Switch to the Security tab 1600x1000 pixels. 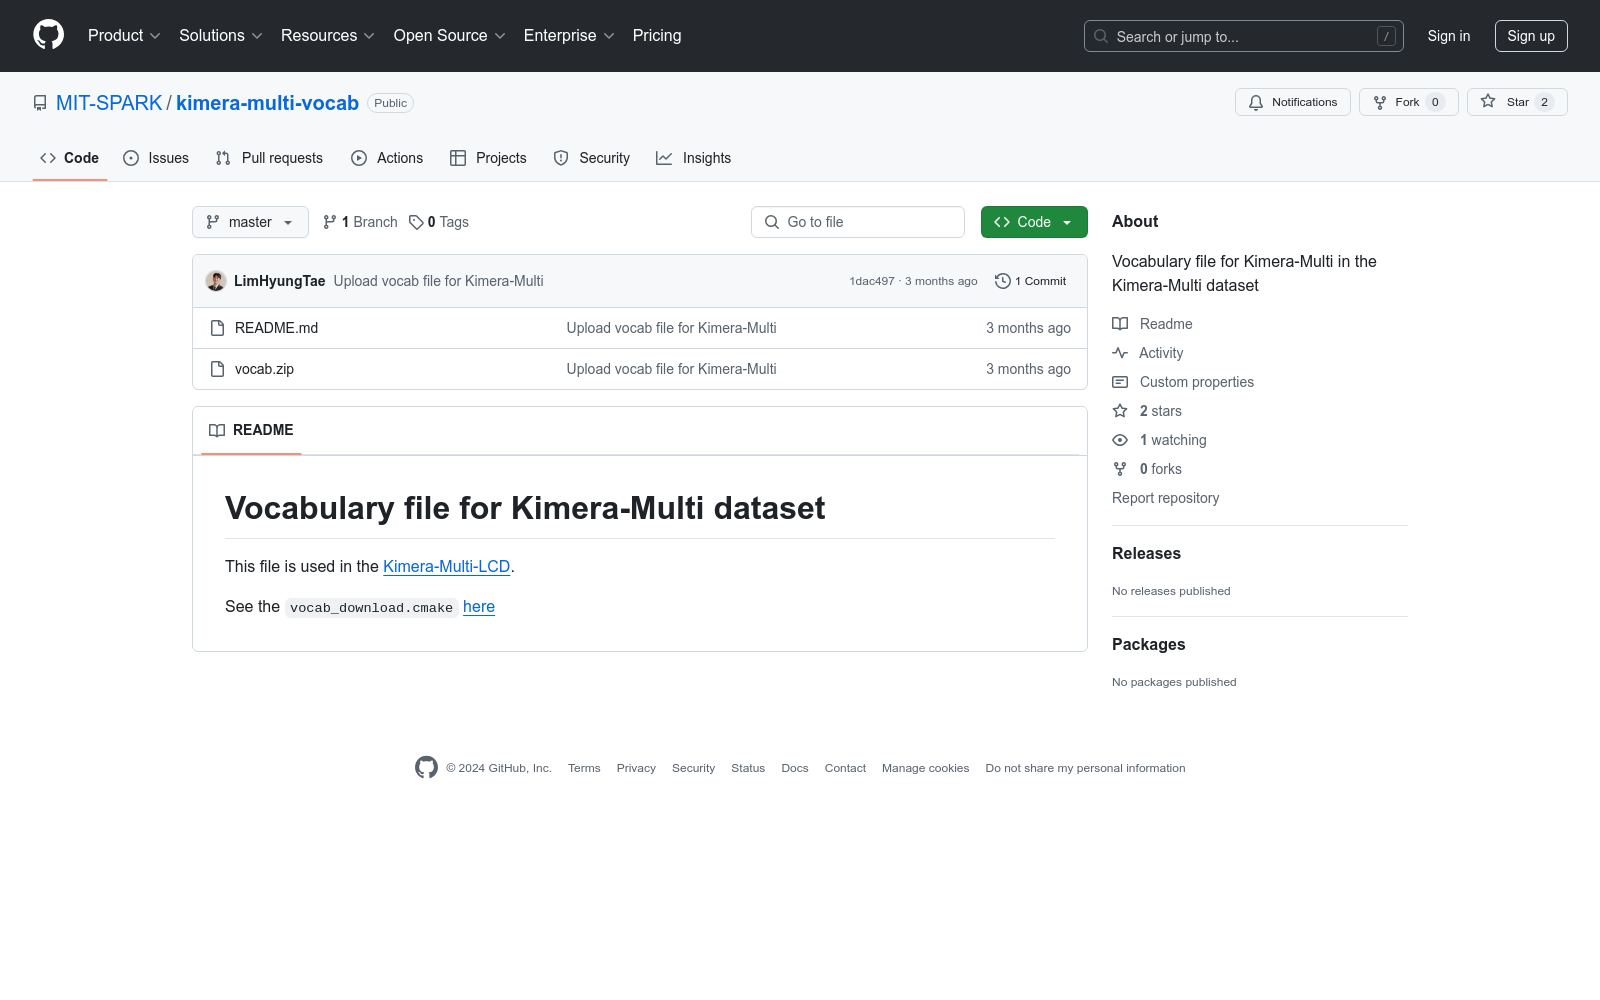click(x=592, y=158)
